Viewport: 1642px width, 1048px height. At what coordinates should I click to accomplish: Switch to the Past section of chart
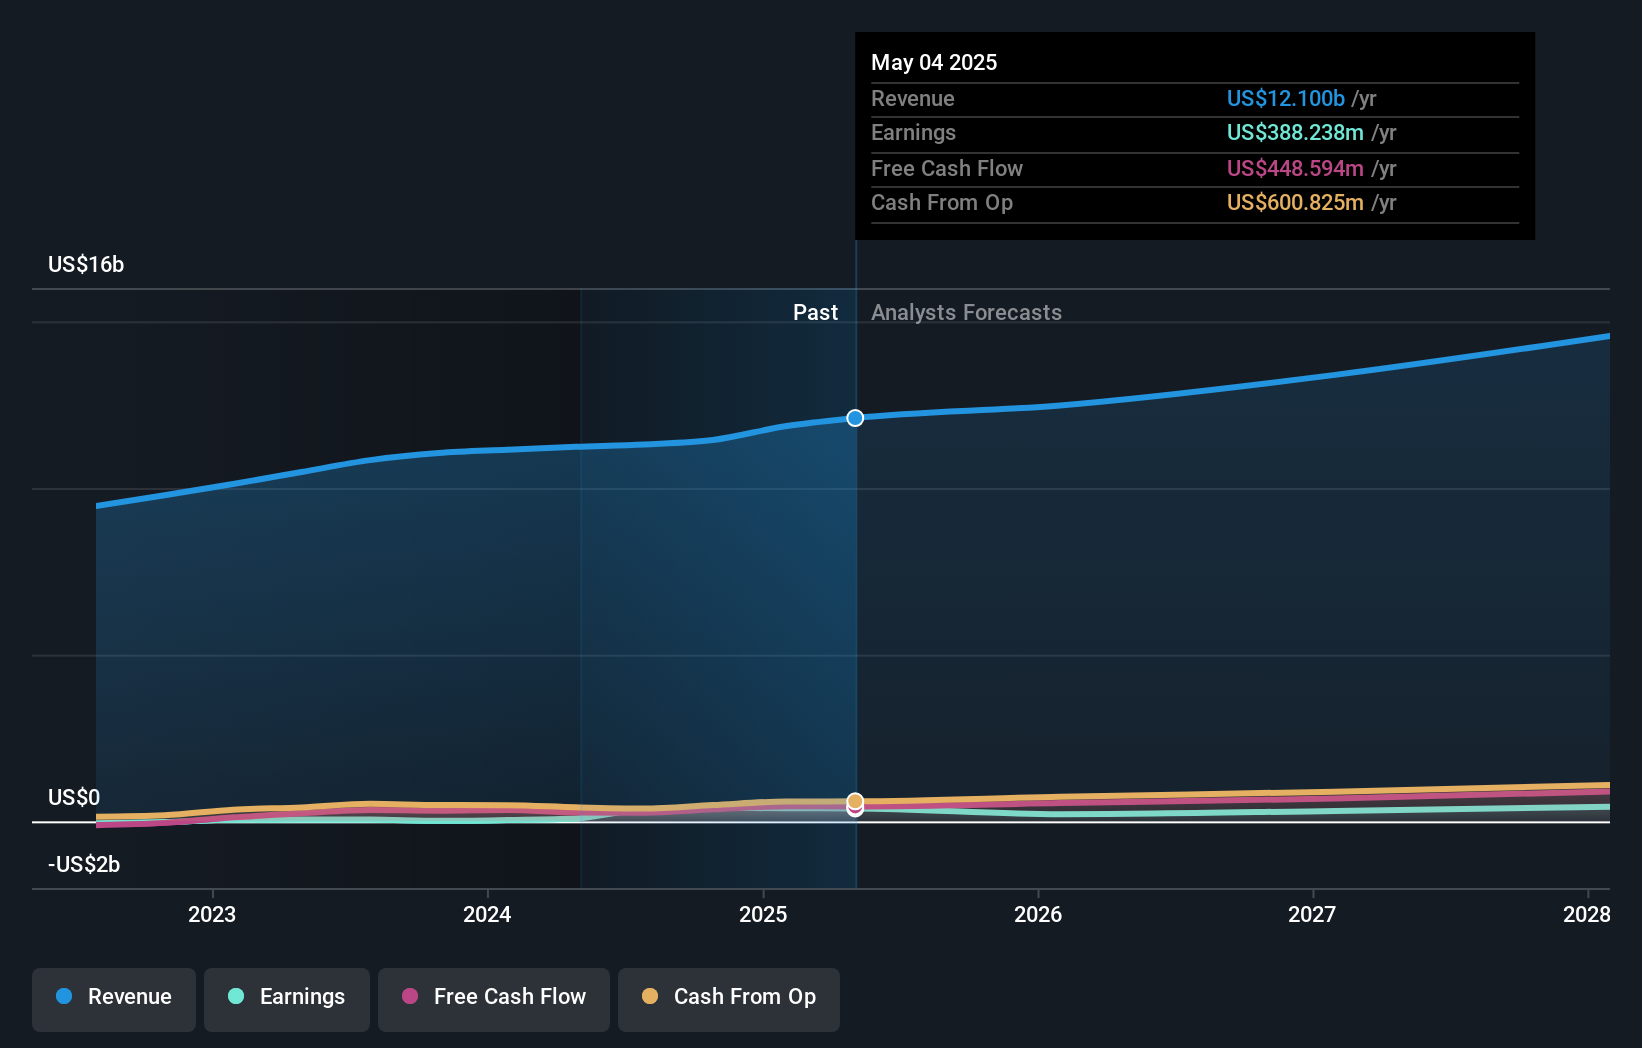click(815, 312)
